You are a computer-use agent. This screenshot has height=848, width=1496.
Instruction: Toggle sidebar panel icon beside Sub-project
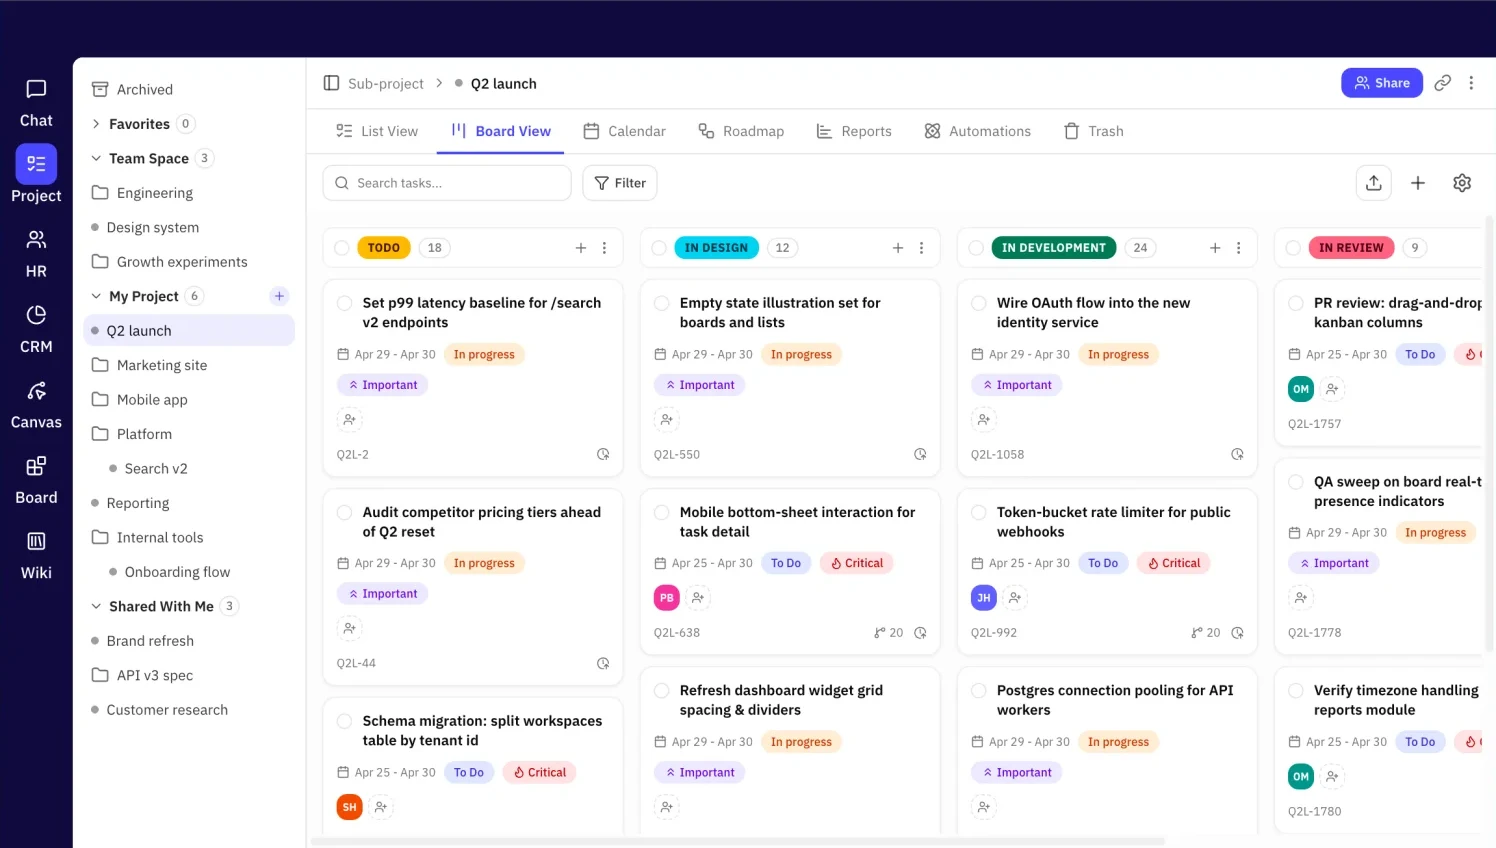pyautogui.click(x=331, y=83)
